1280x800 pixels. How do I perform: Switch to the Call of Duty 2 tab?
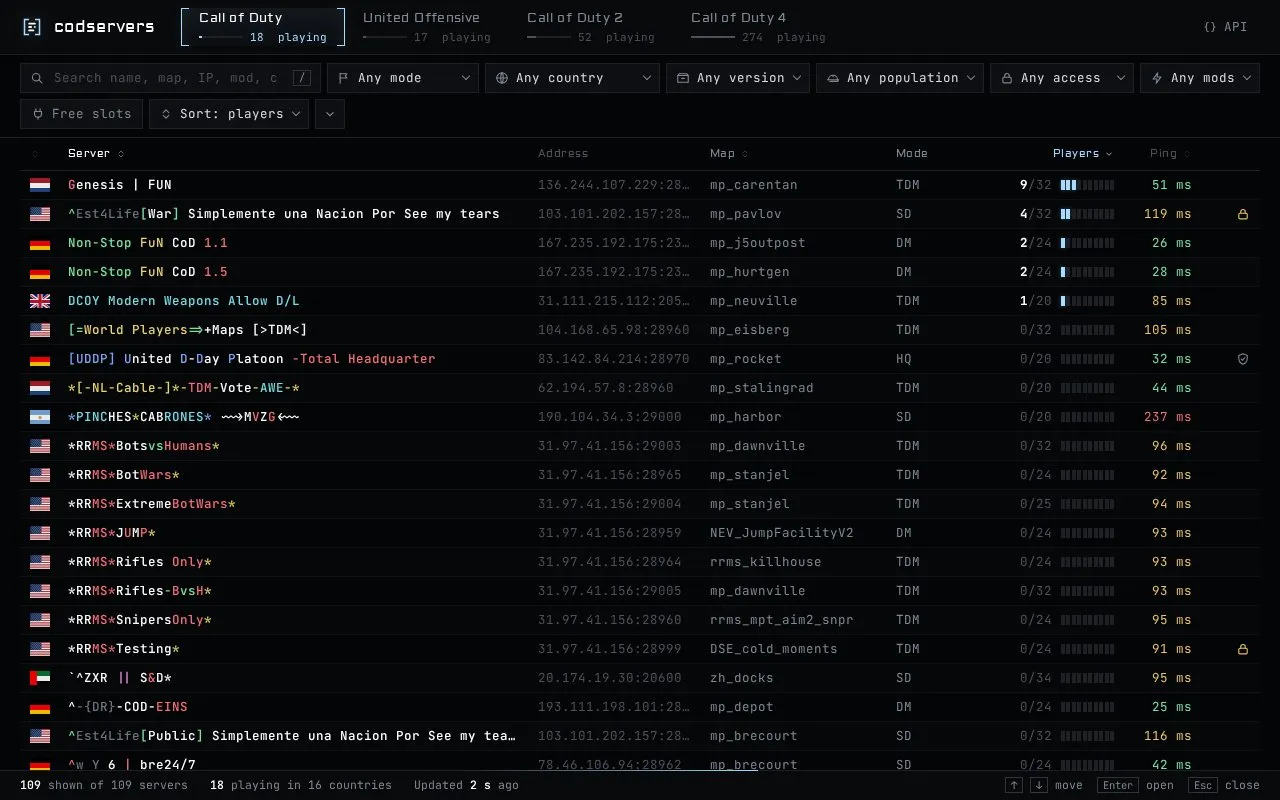[591, 27]
